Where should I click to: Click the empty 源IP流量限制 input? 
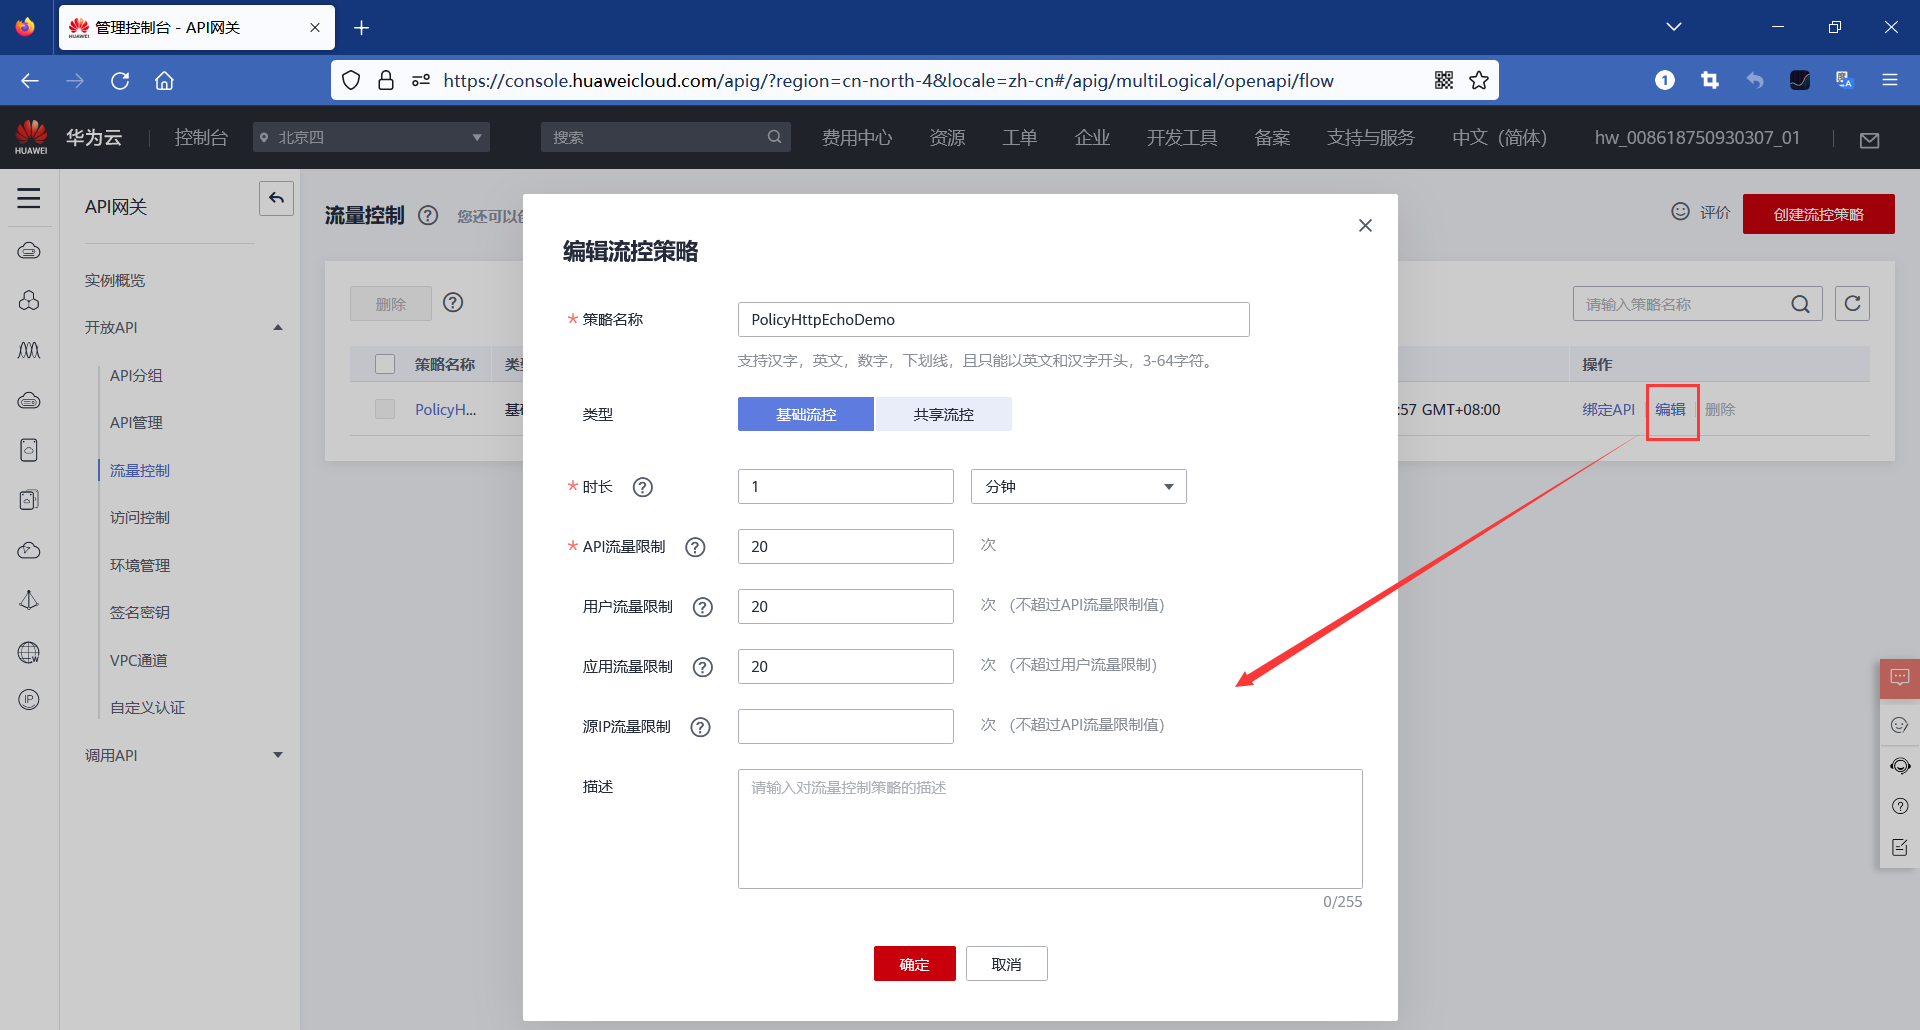[x=845, y=727]
